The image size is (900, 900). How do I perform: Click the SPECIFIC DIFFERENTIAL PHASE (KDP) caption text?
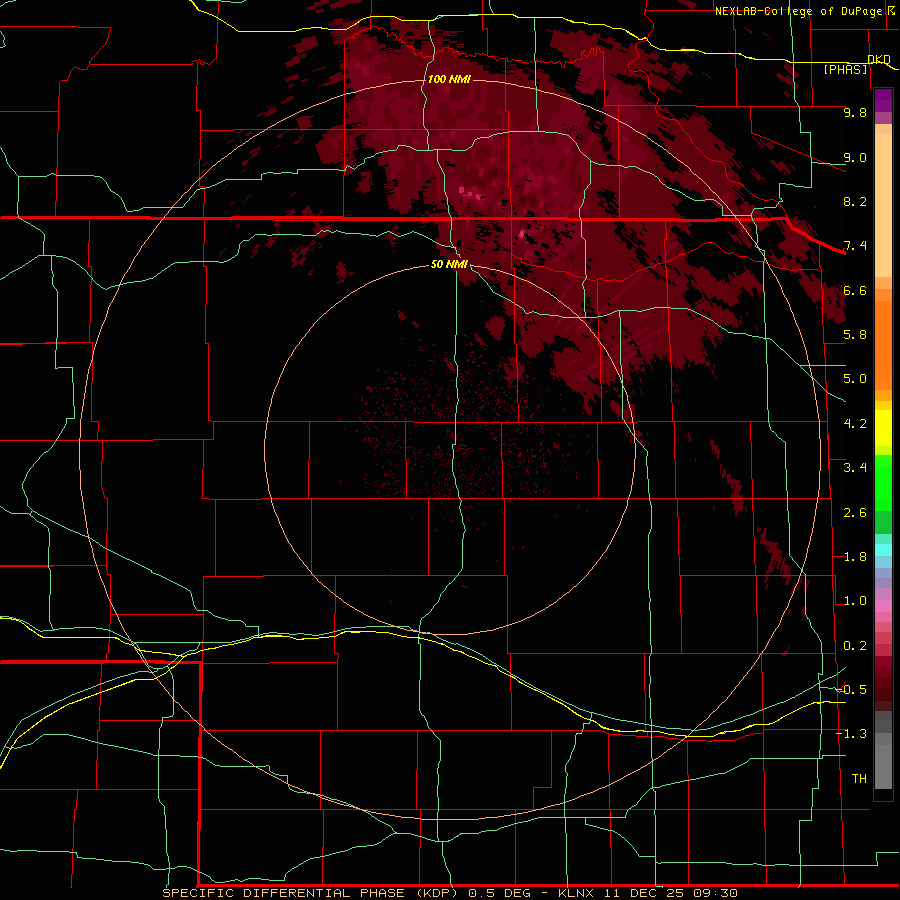pyautogui.click(x=310, y=893)
